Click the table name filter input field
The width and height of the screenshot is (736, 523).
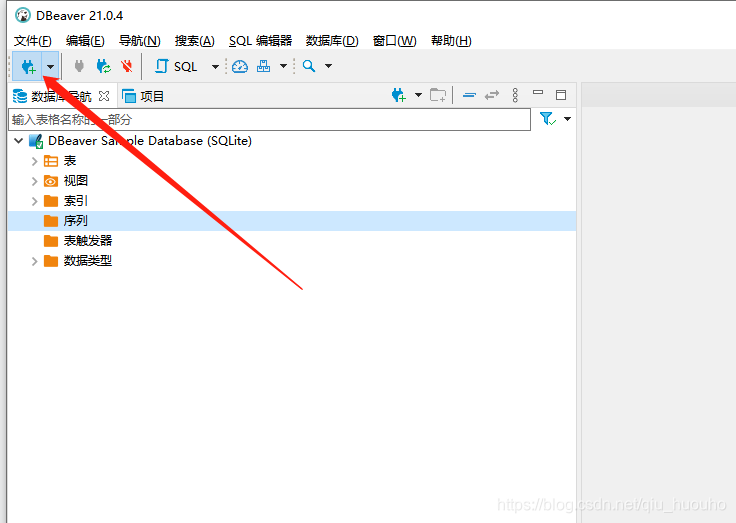269,119
